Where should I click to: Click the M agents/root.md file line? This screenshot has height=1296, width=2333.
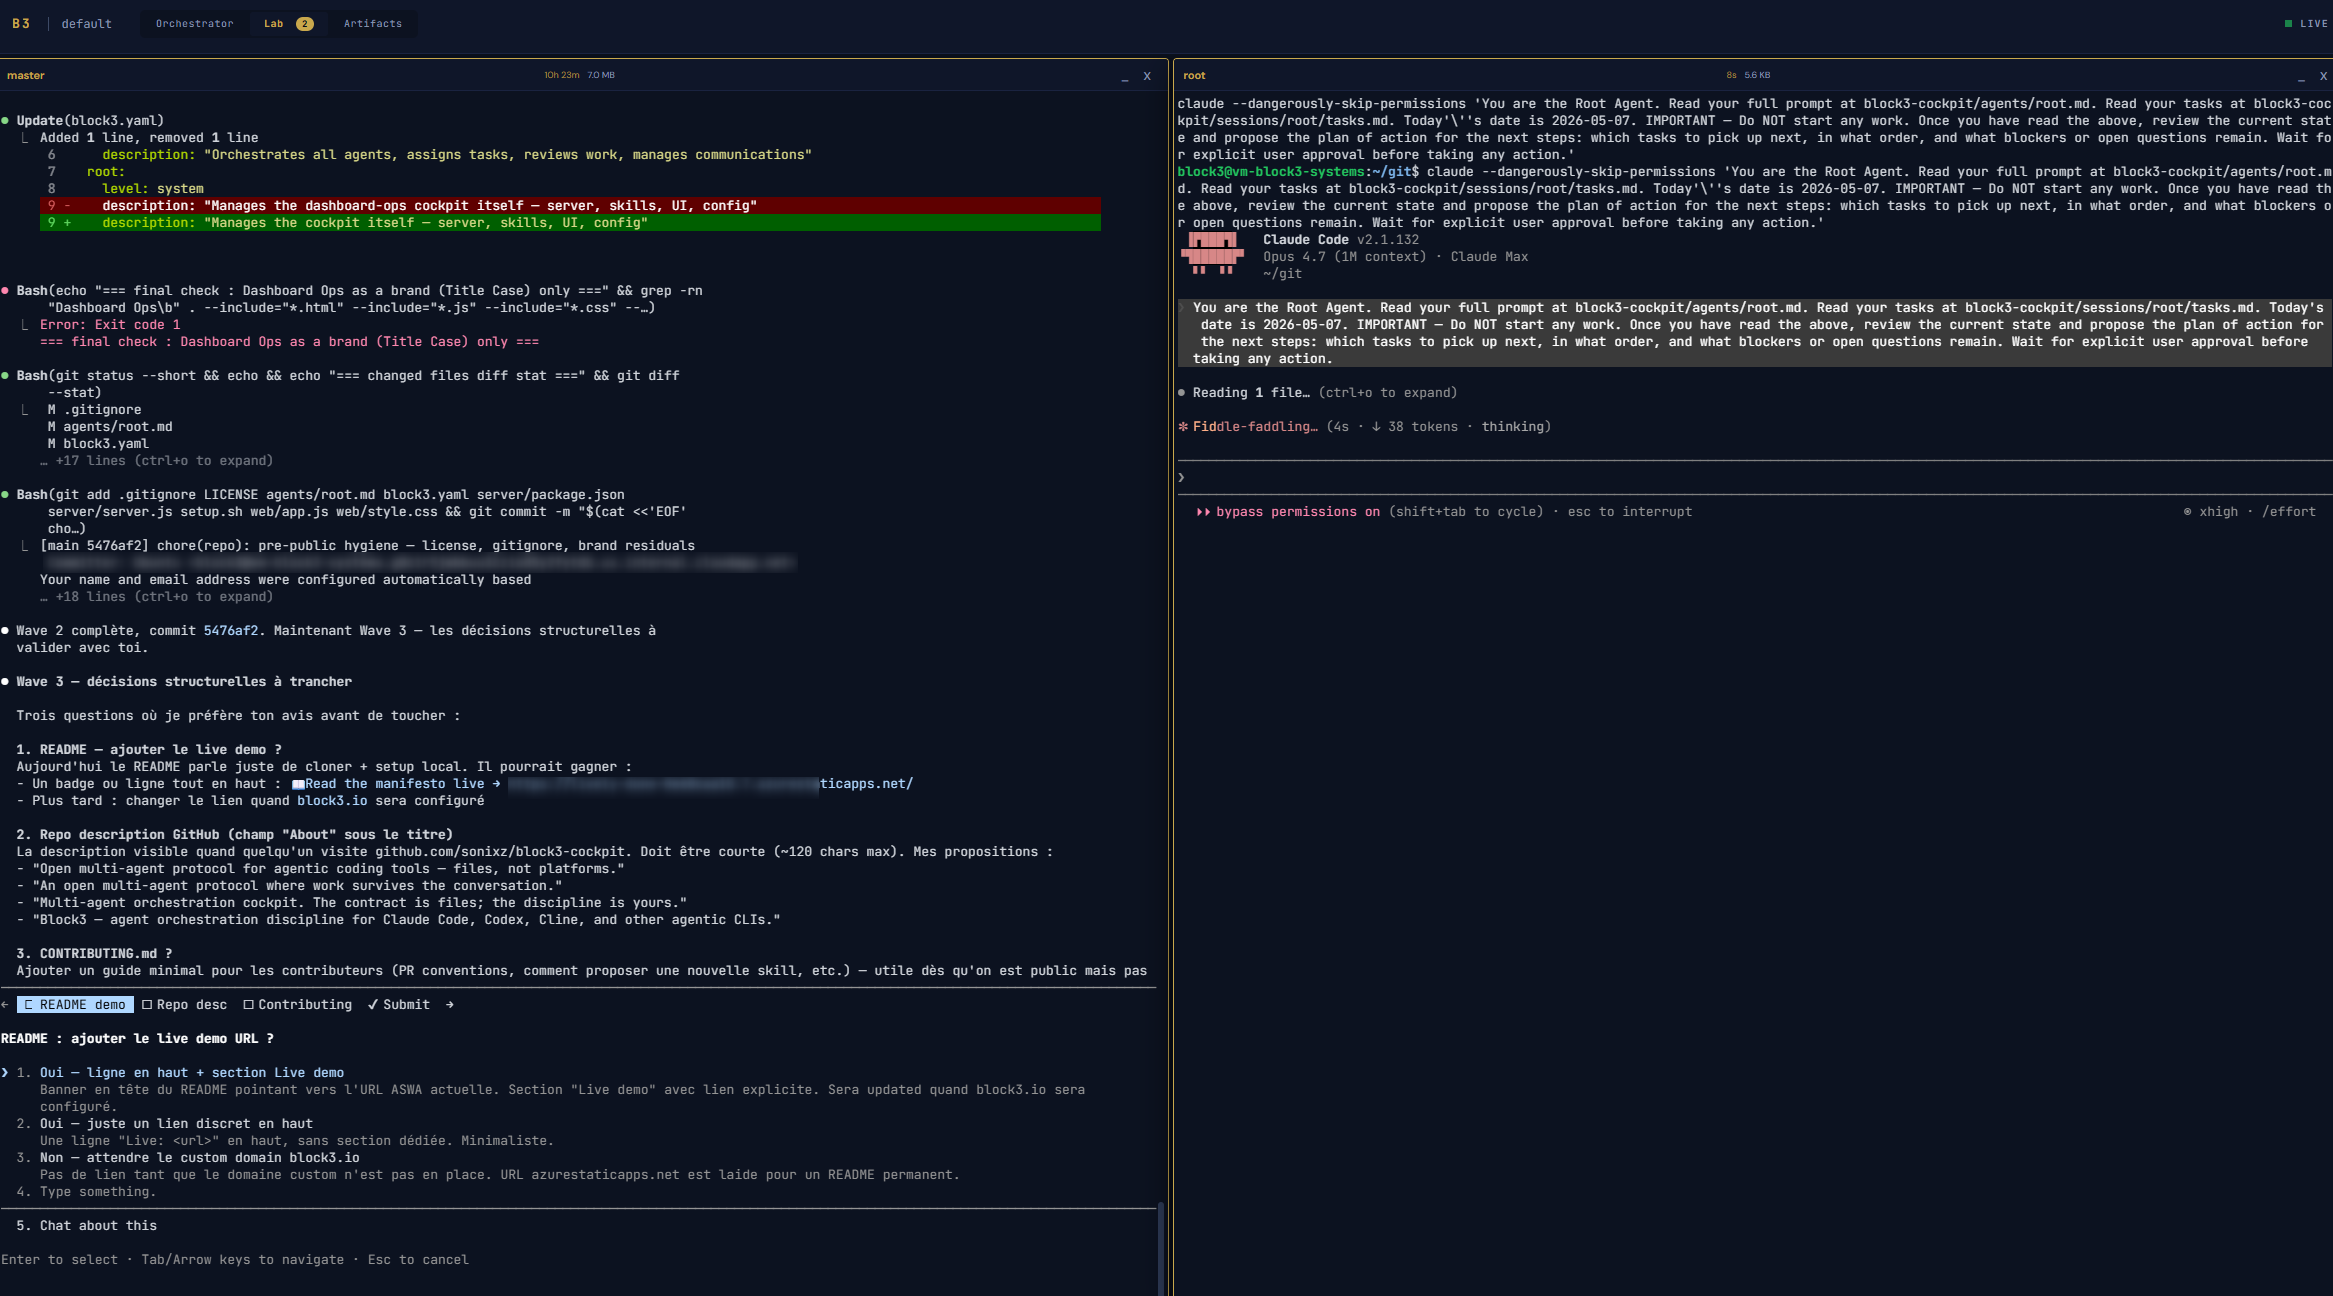click(110, 427)
